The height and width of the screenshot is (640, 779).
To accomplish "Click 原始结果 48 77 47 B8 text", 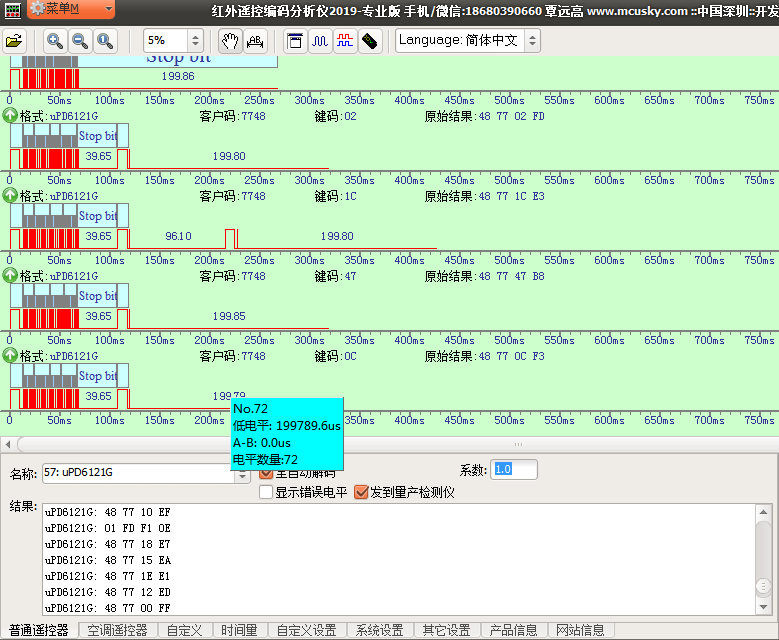I will point(485,276).
